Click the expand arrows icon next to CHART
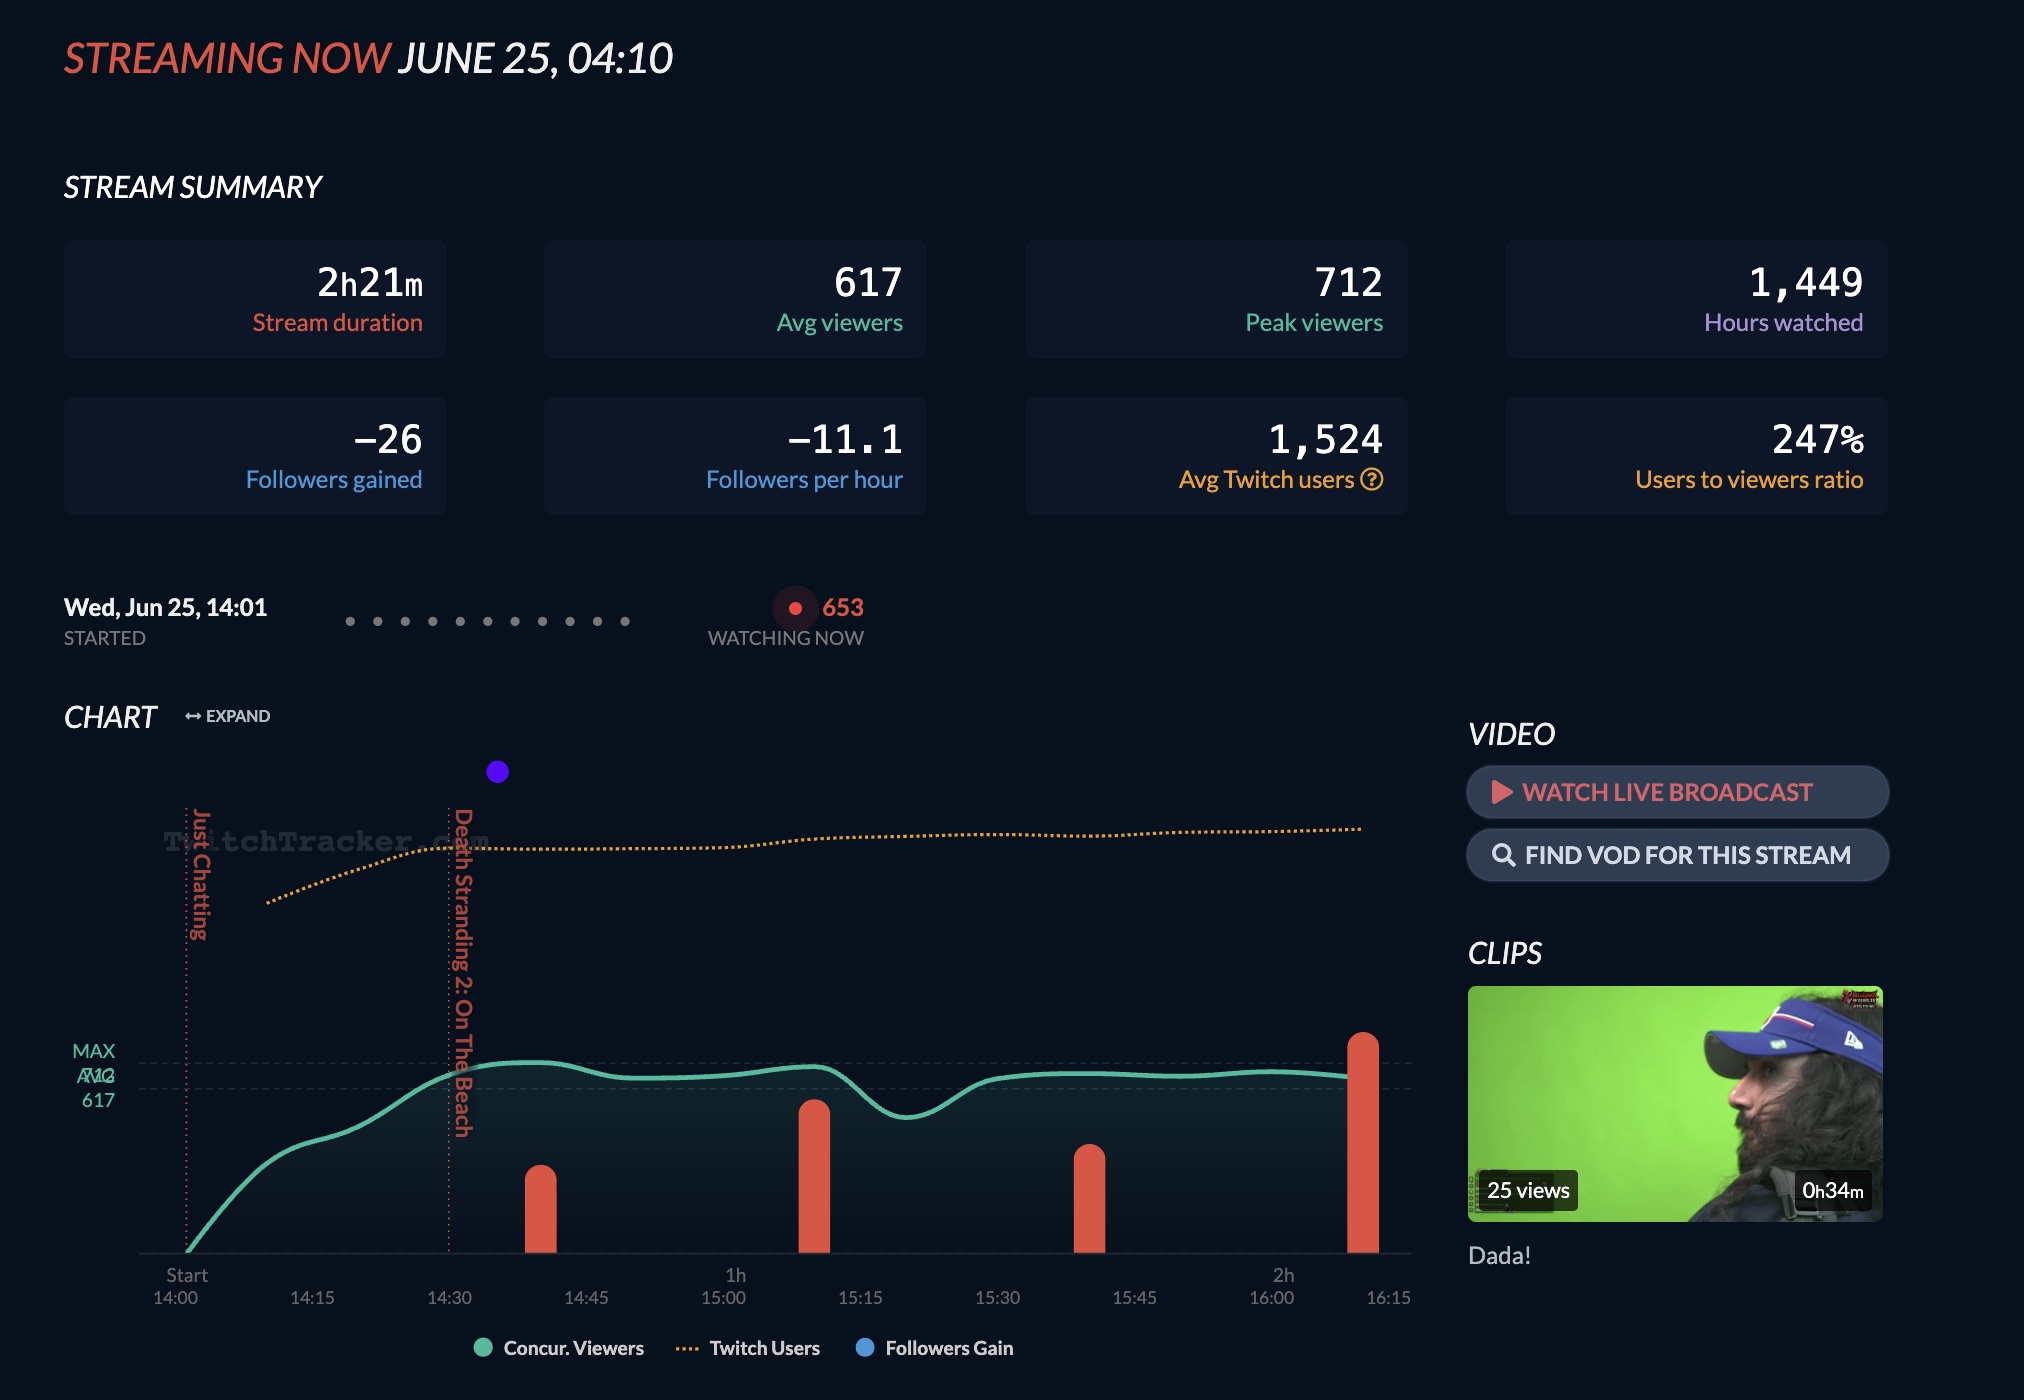2024x1400 pixels. pyautogui.click(x=193, y=716)
